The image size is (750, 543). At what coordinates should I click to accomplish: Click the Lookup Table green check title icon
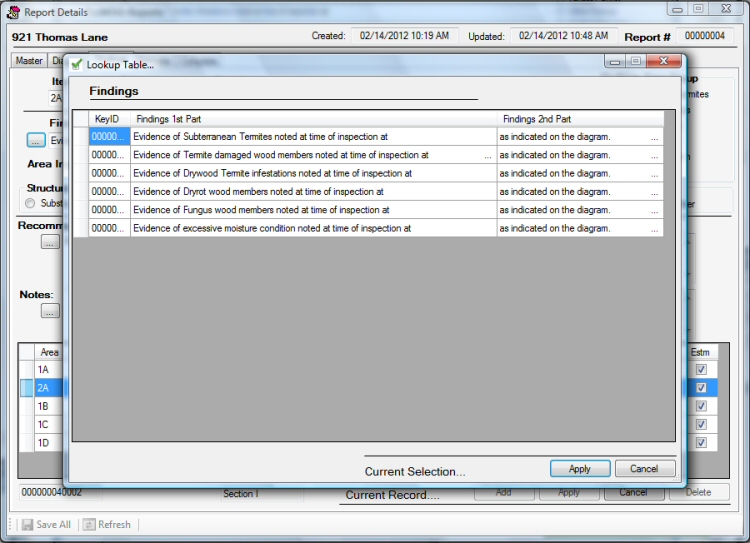pos(77,65)
